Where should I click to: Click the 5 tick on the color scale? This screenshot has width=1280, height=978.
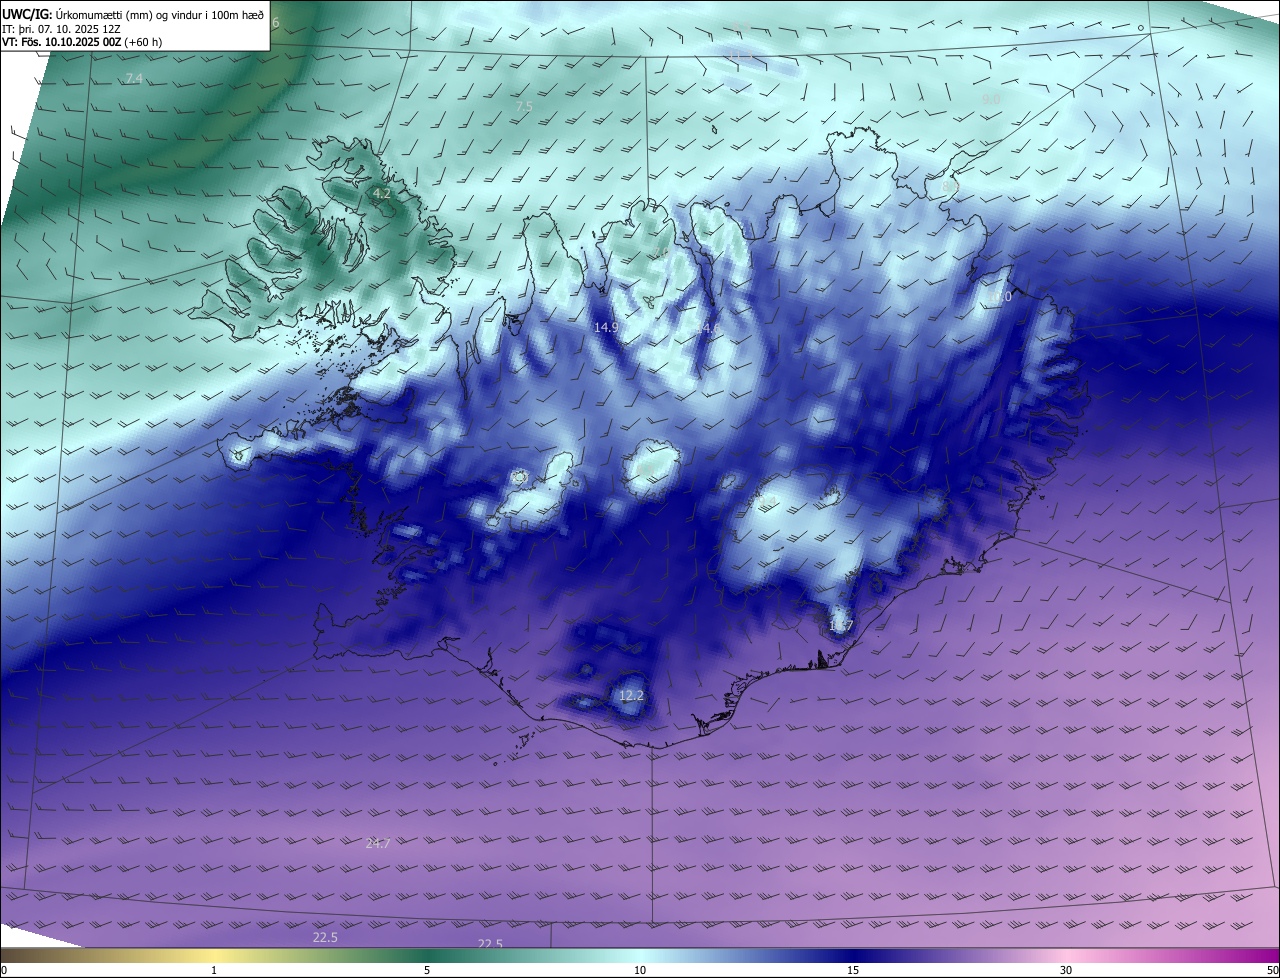tap(427, 970)
